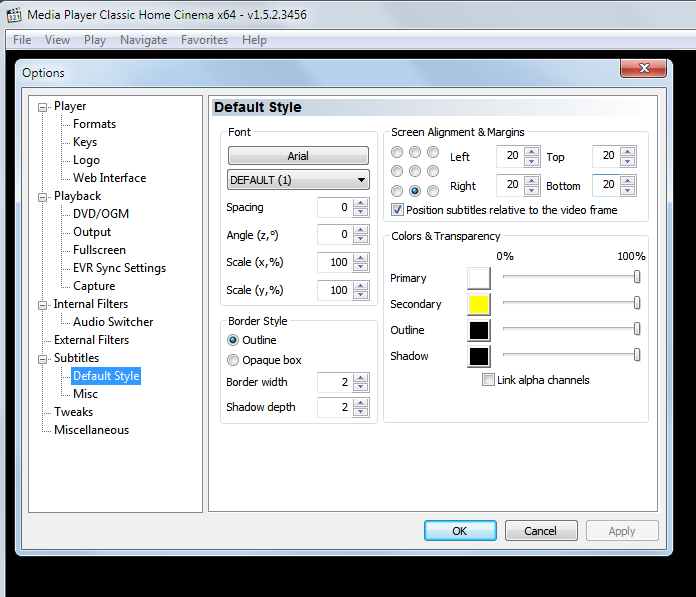The image size is (696, 597).
Task: Increase Angle (z) value with up arrow
Action: pyautogui.click(x=360, y=230)
